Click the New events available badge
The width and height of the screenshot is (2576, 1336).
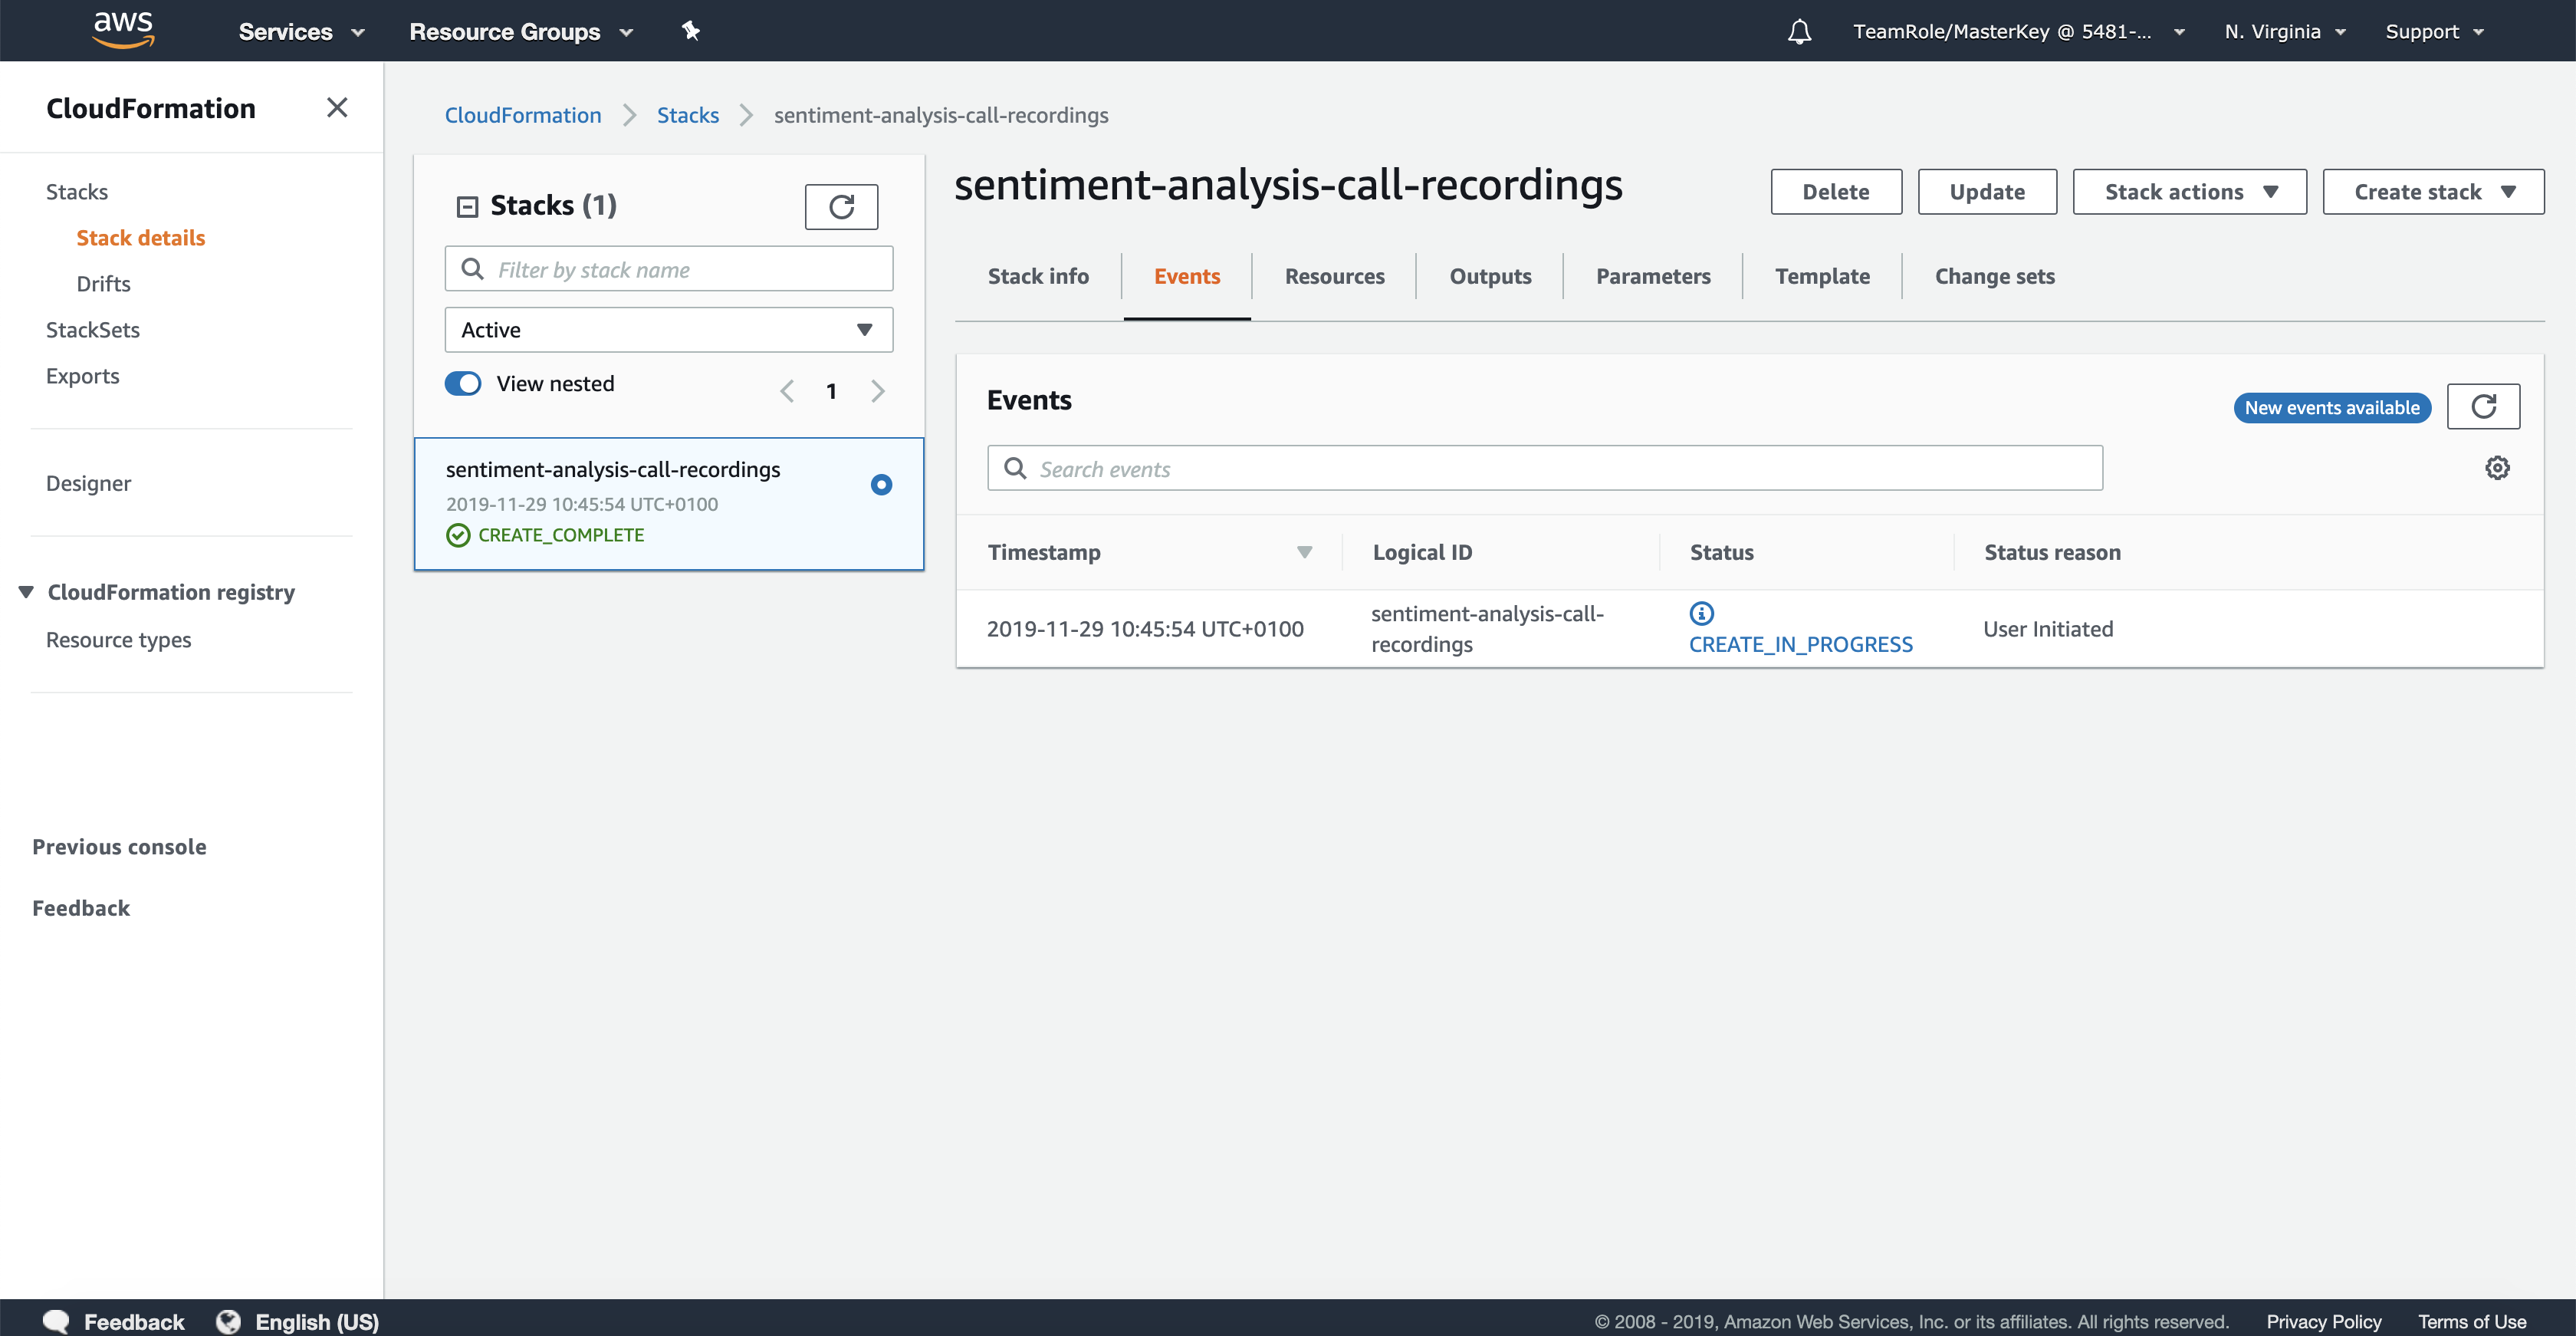click(2331, 408)
